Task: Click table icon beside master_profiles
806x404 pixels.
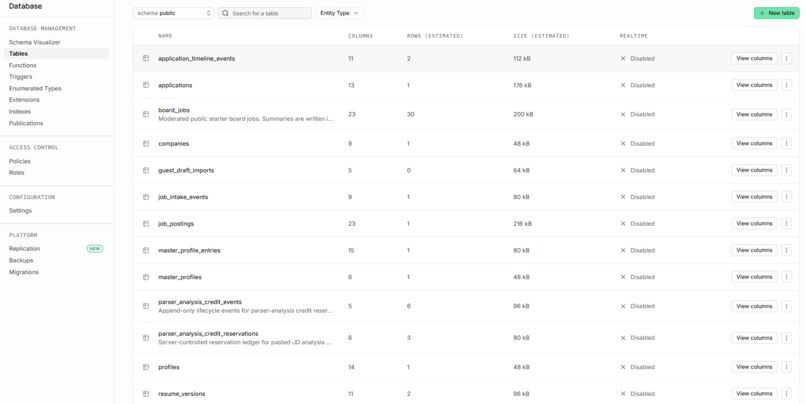Action: coord(146,277)
